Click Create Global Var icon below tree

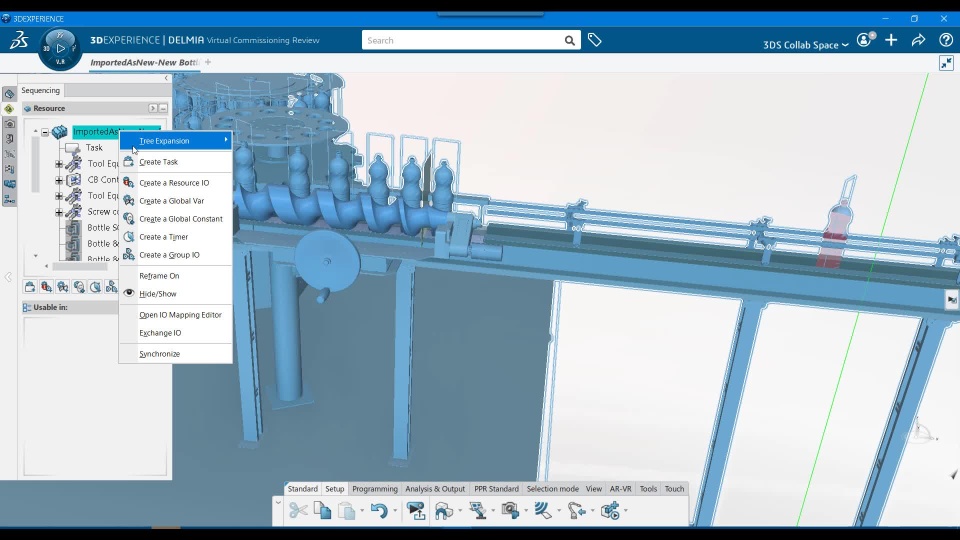click(x=62, y=287)
